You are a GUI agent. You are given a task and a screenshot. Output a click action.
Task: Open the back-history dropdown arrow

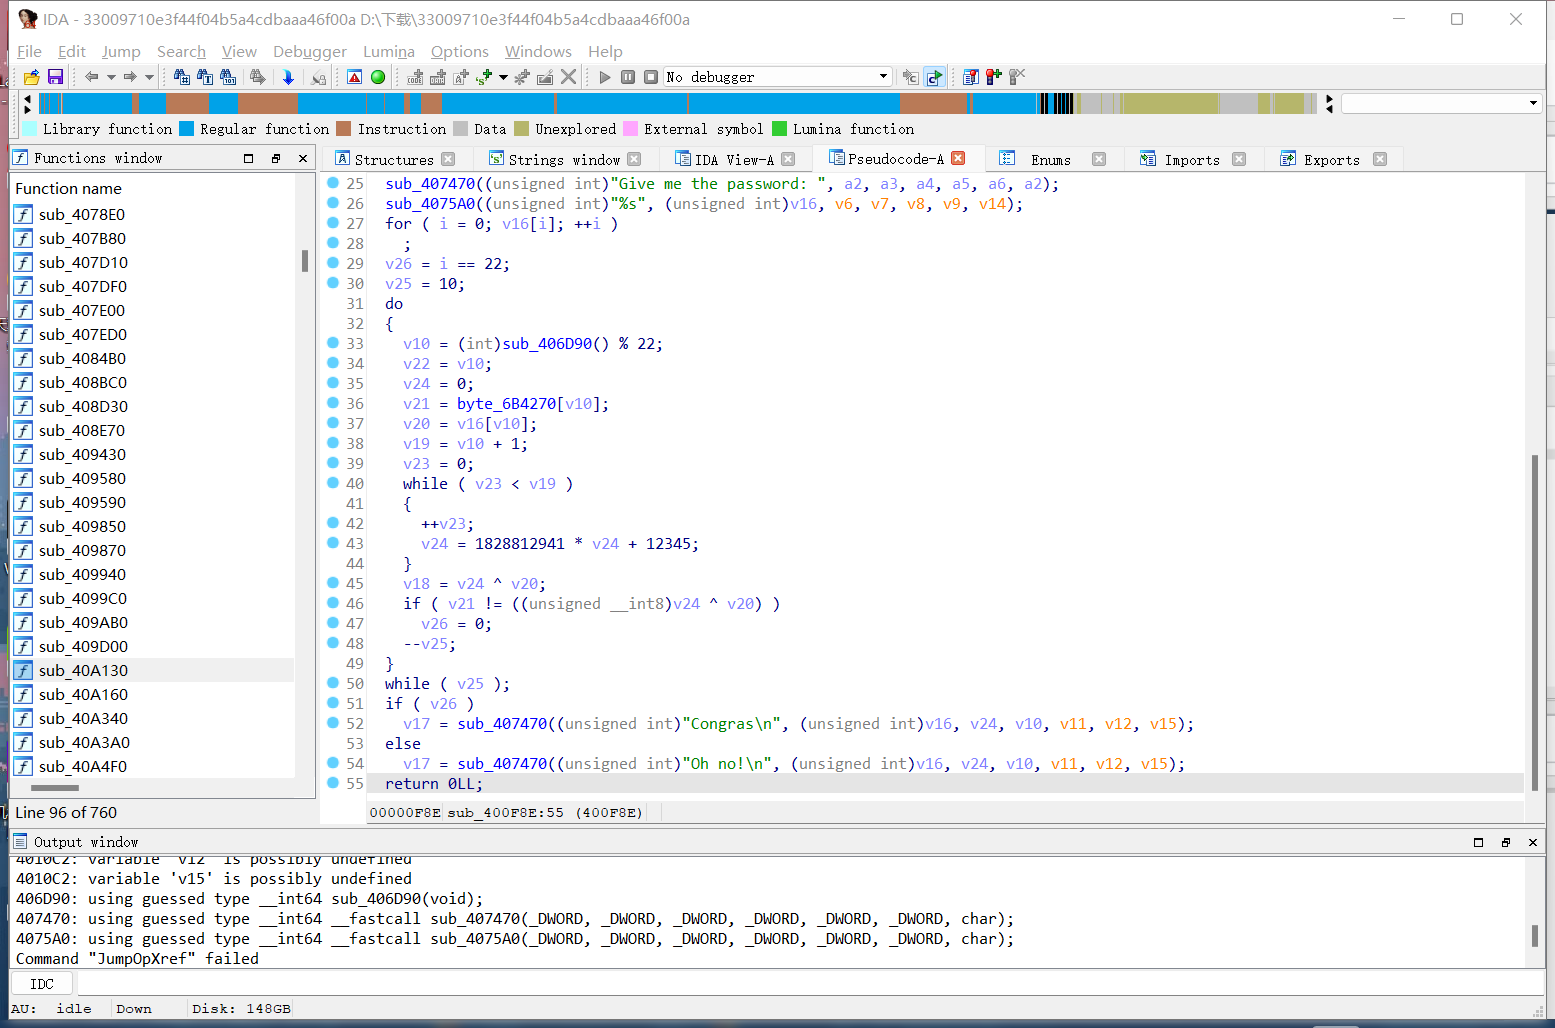[x=111, y=77]
